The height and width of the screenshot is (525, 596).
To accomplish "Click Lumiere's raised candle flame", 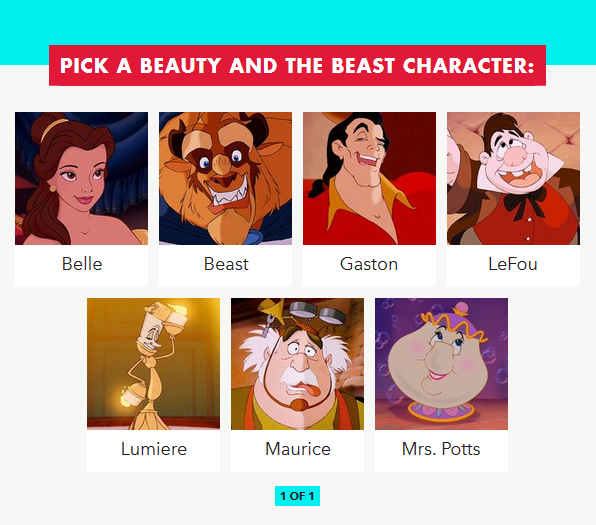I will tap(180, 308).
